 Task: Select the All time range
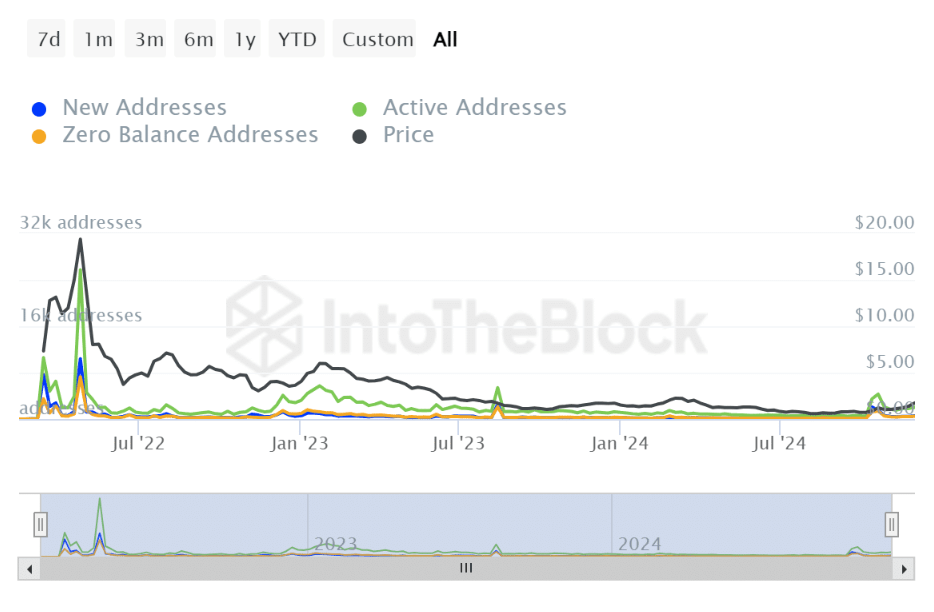[x=445, y=39]
